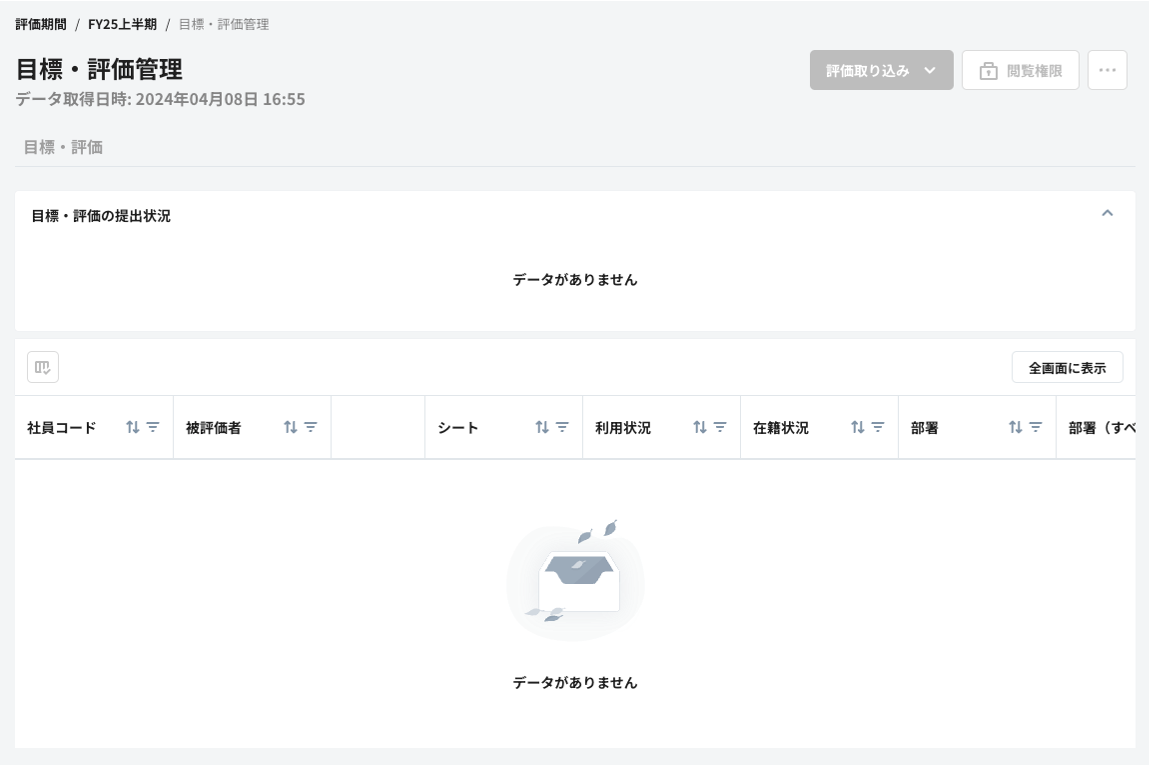Image resolution: width=1150 pixels, height=766 pixels.
Task: Sort the シート column
Action: 542,427
